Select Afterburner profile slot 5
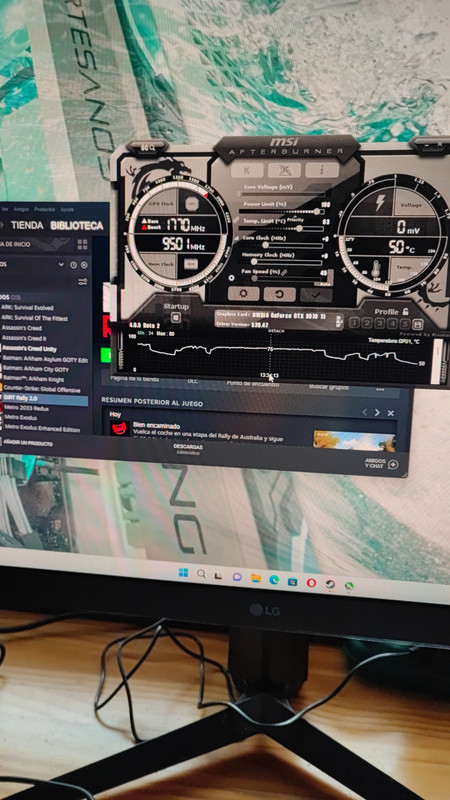The height and width of the screenshot is (800, 450). [x=405, y=324]
